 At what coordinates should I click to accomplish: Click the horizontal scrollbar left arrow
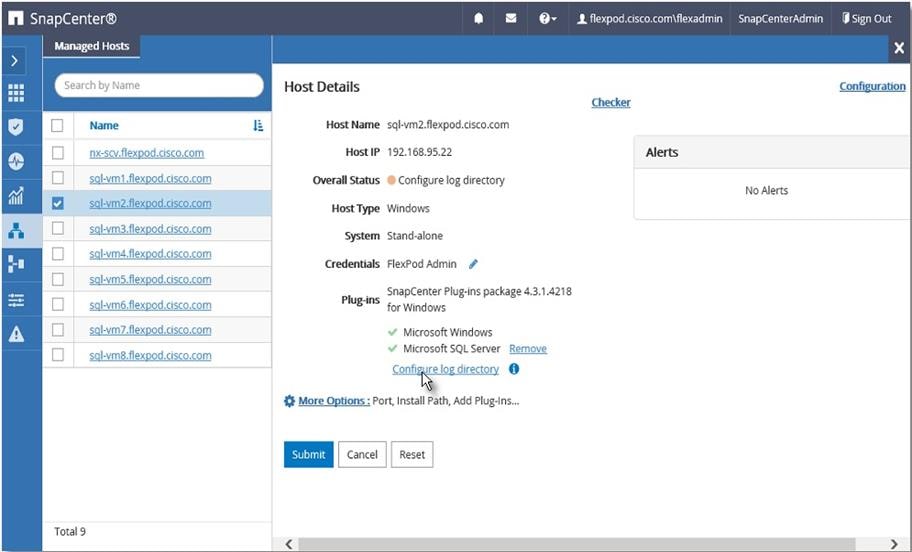click(x=289, y=544)
